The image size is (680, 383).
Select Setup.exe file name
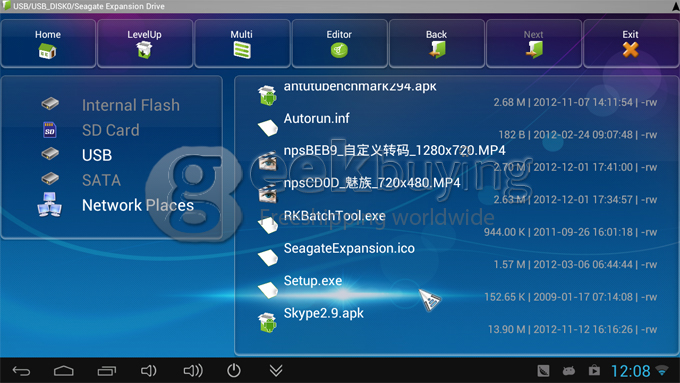tap(313, 281)
